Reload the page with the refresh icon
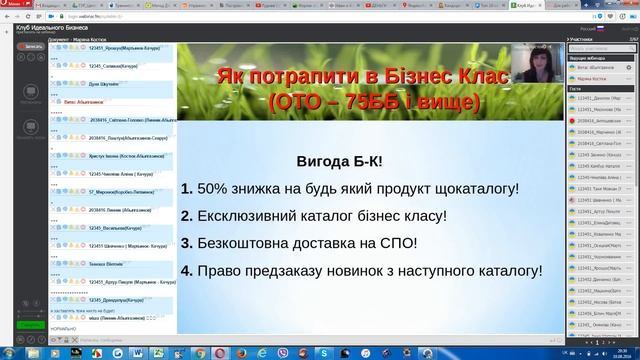Viewport: 640px width, 360px height. pyautogui.click(x=28, y=16)
